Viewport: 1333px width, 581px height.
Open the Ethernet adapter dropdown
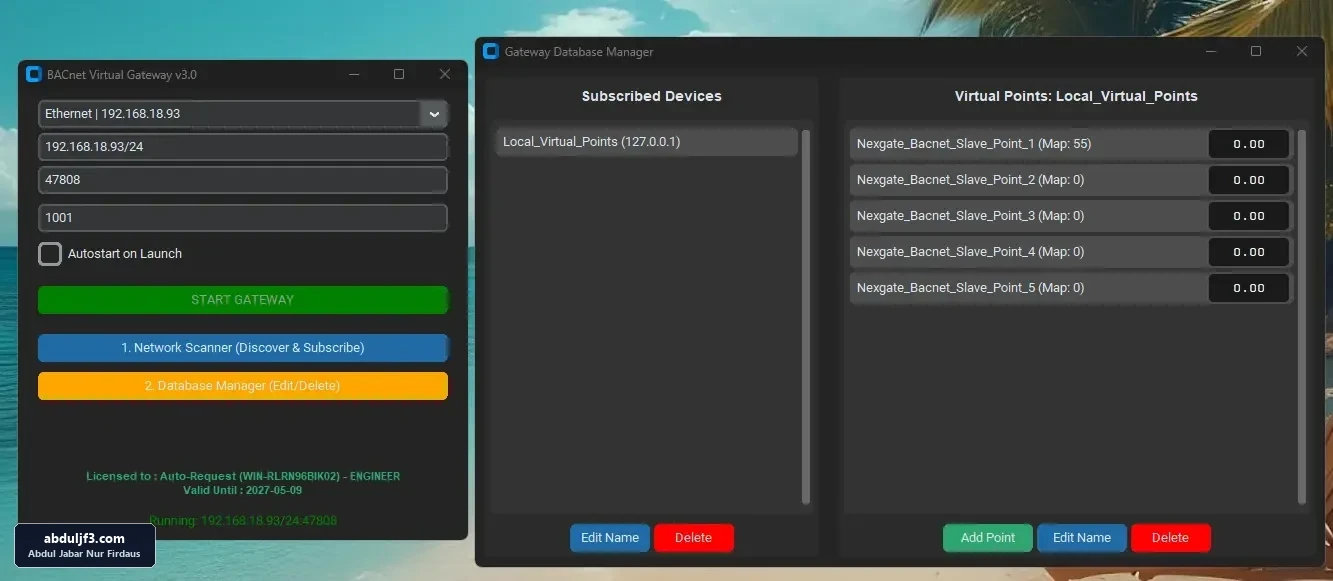pos(434,114)
